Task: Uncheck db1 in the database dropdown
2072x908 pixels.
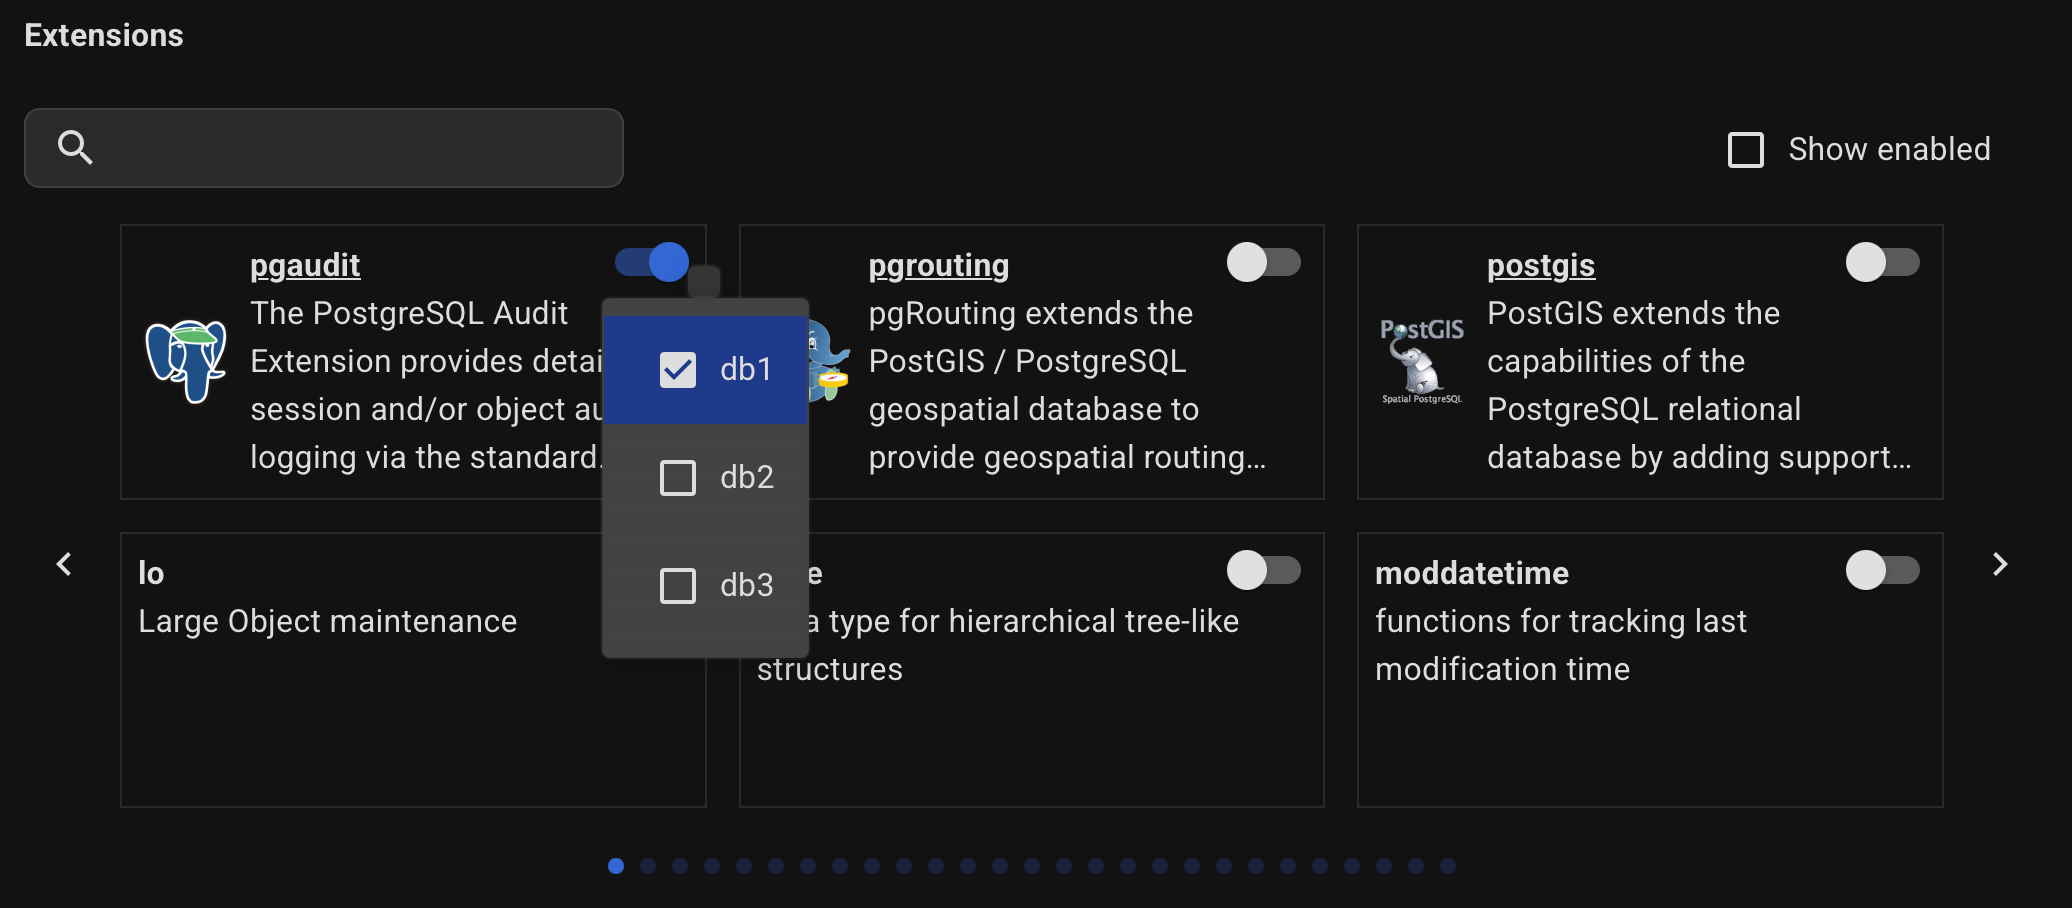Action: click(678, 370)
